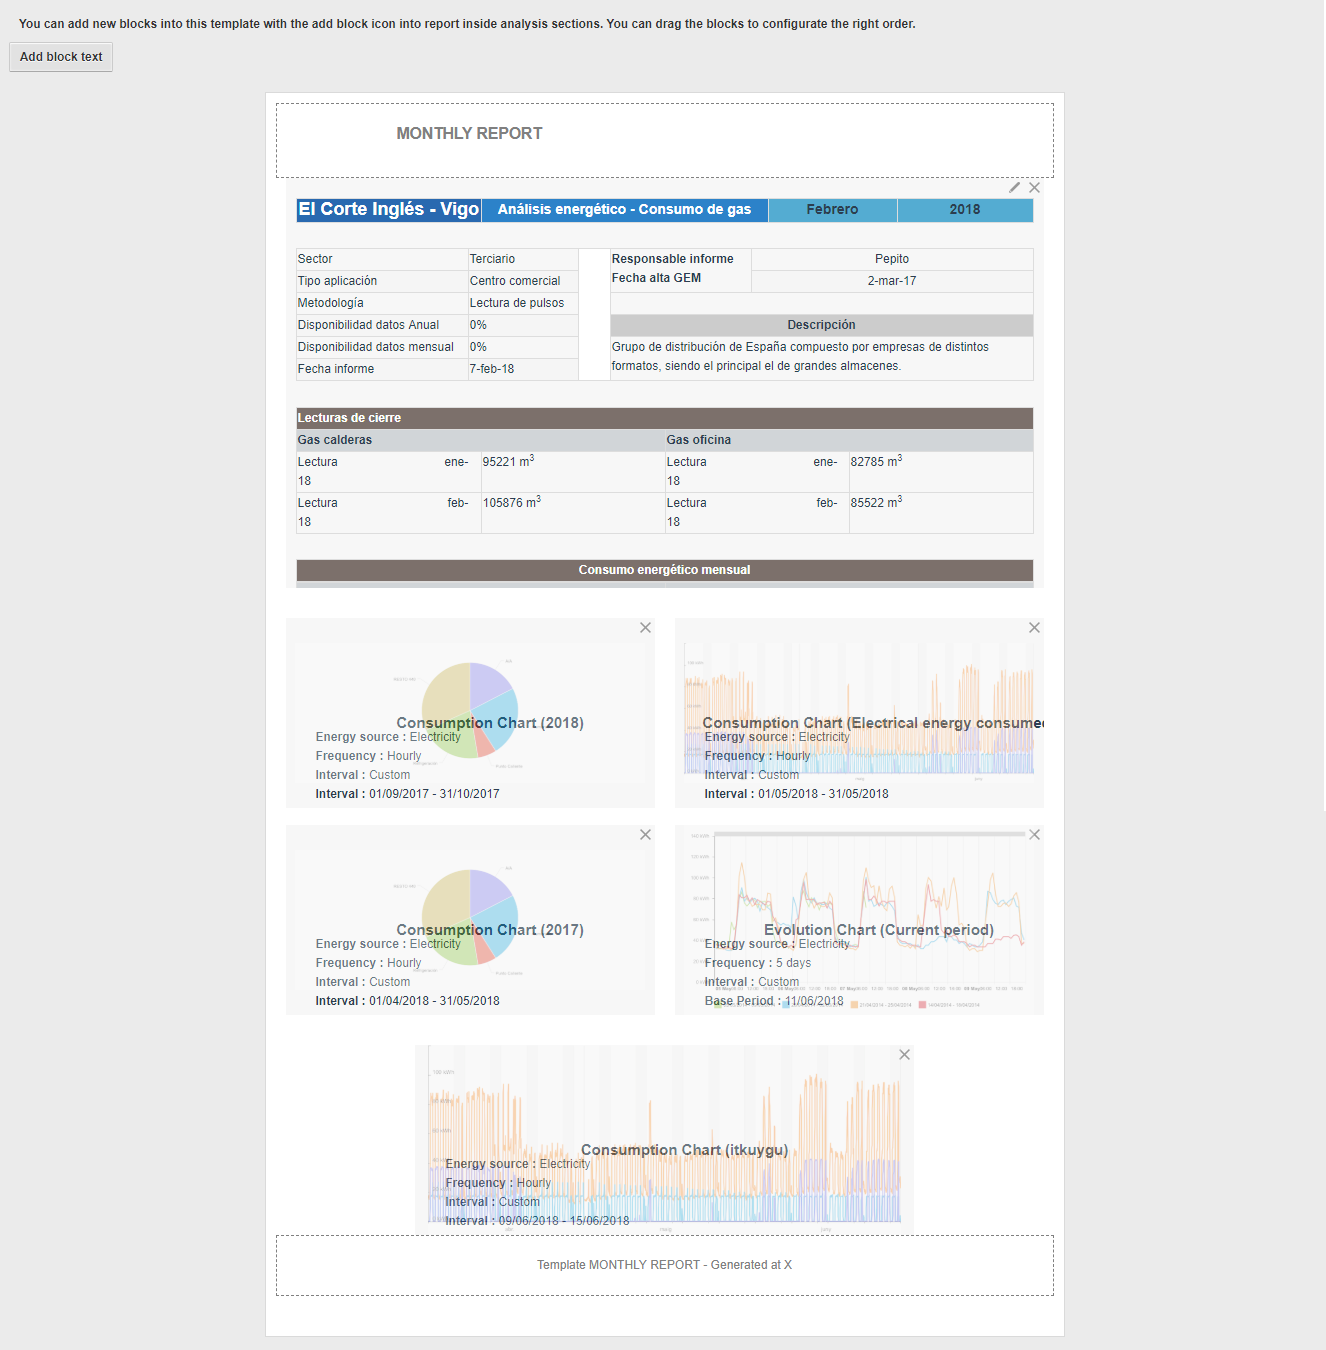The image size is (1326, 1350).
Task: Click the template footer text Generated at X
Action: point(664,1265)
